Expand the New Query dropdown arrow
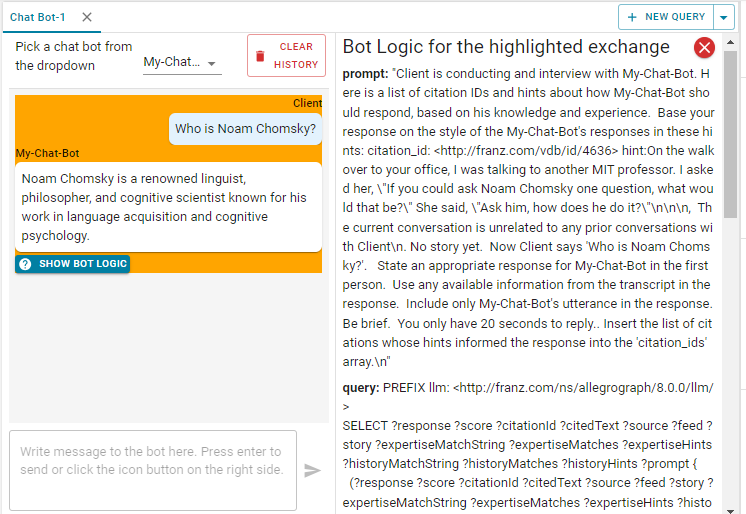The image size is (746, 514). (x=725, y=17)
